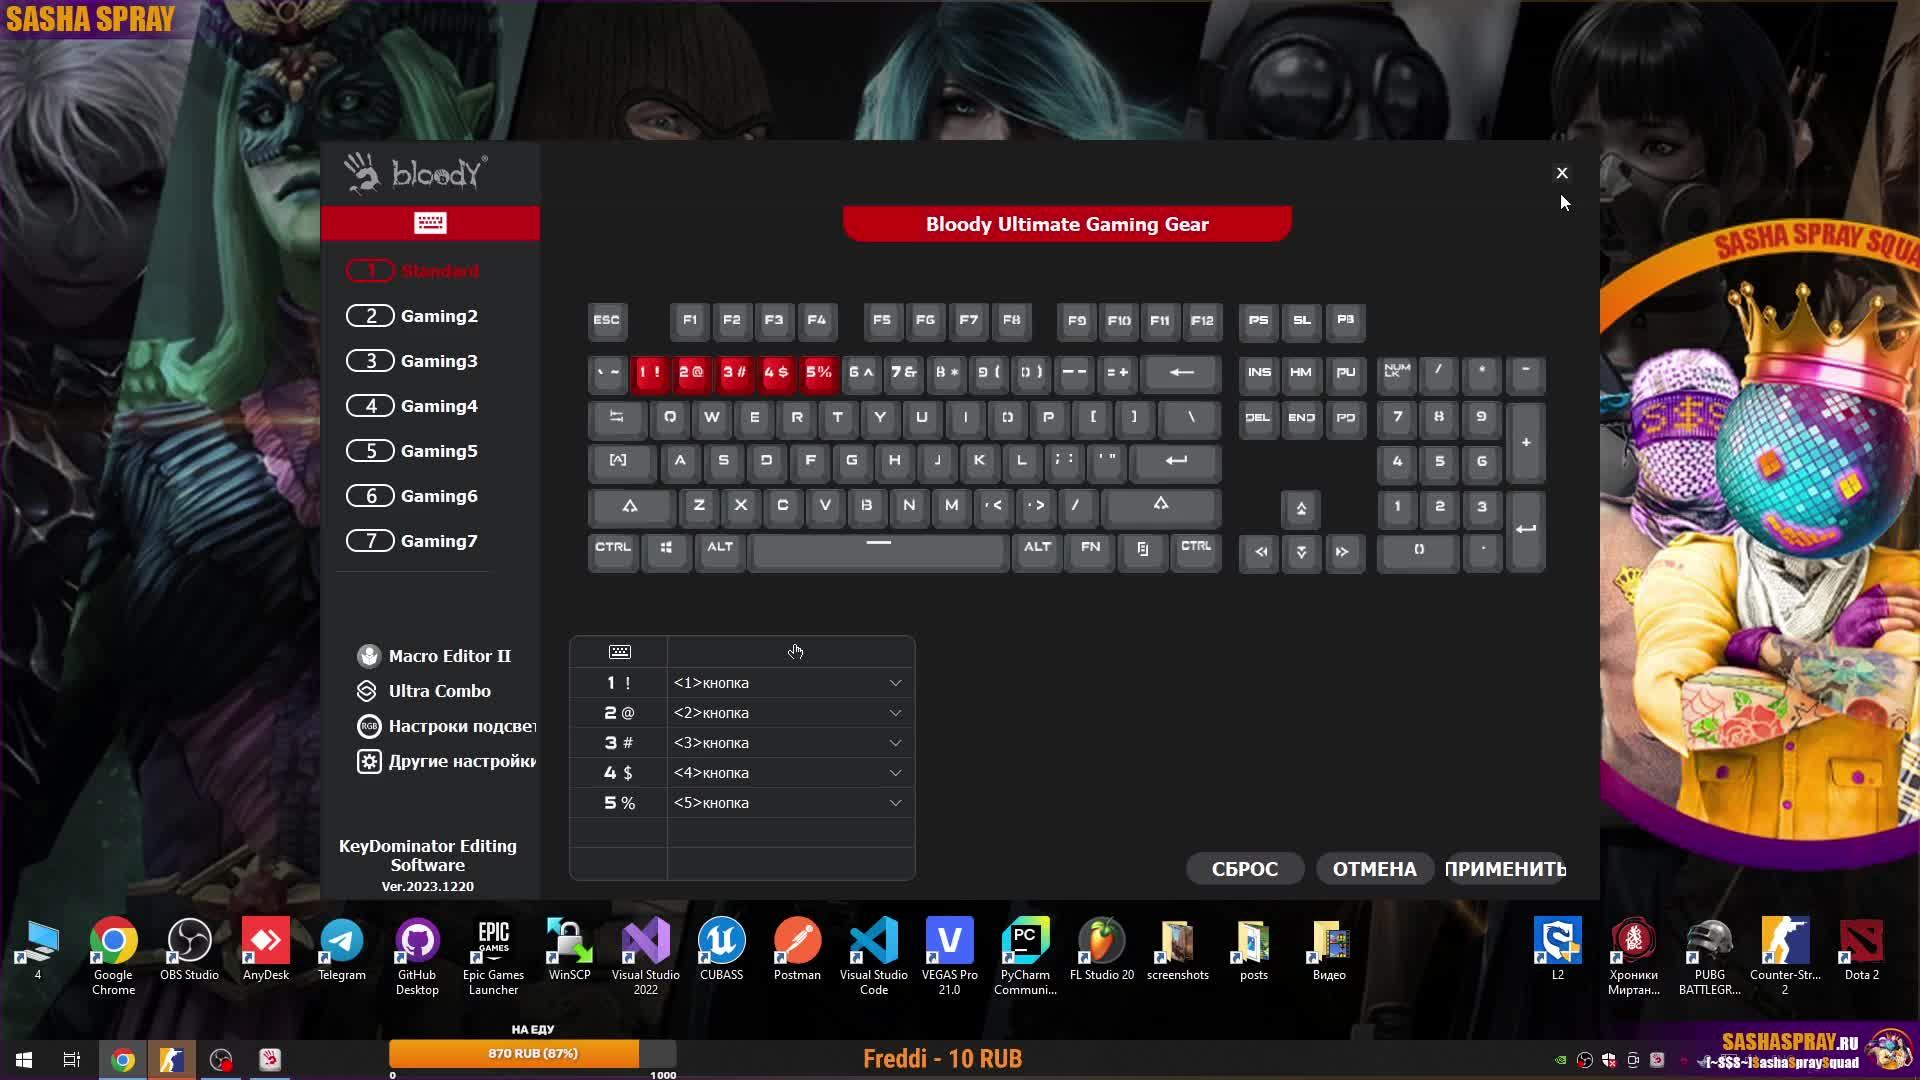Click keyboard icon in table header
Image resolution: width=1920 pixels, height=1080 pixels.
point(619,652)
